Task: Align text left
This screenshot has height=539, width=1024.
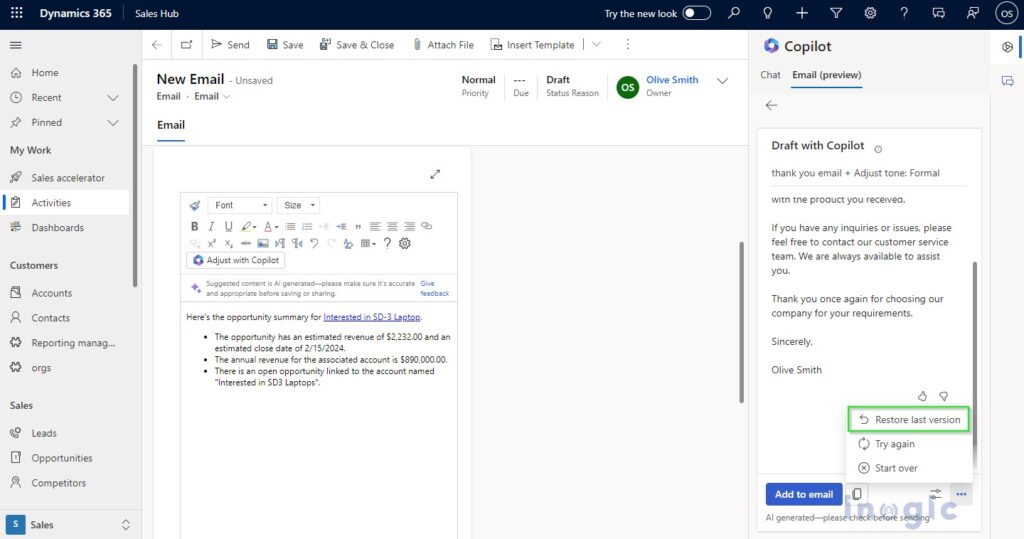Action: [375, 227]
